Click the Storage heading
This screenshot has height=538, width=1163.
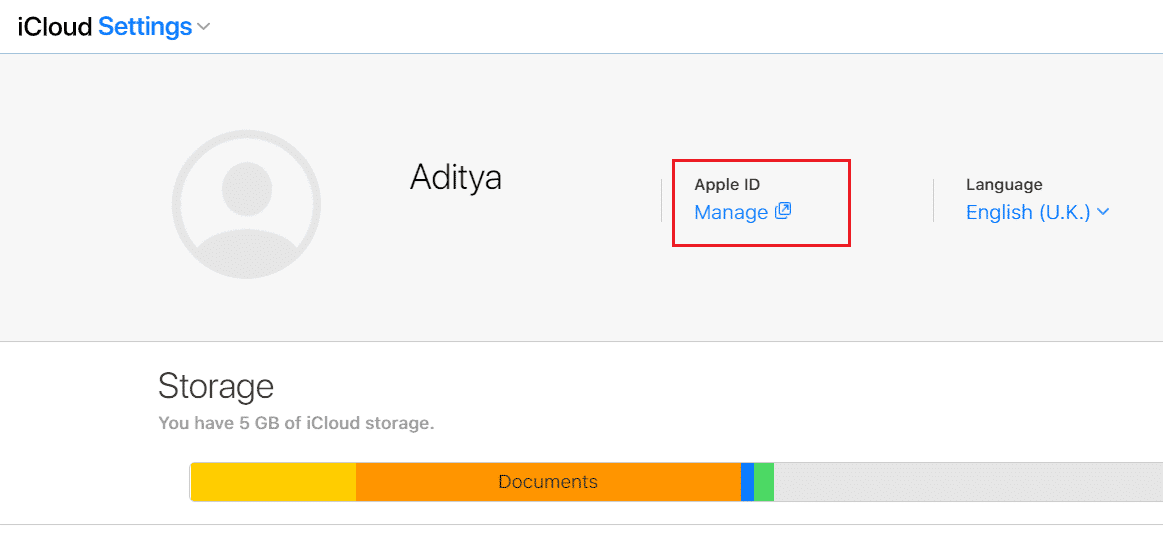(x=216, y=387)
